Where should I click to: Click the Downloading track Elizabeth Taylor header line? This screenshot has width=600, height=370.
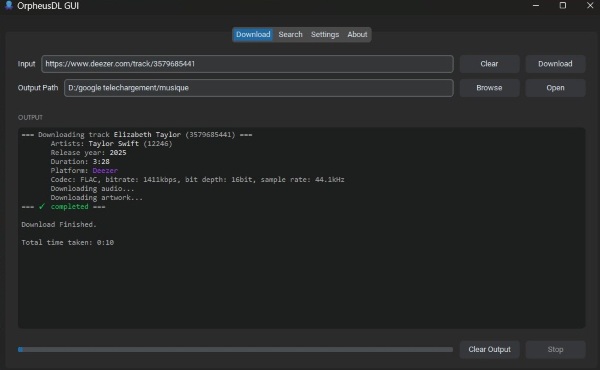pyautogui.click(x=137, y=135)
